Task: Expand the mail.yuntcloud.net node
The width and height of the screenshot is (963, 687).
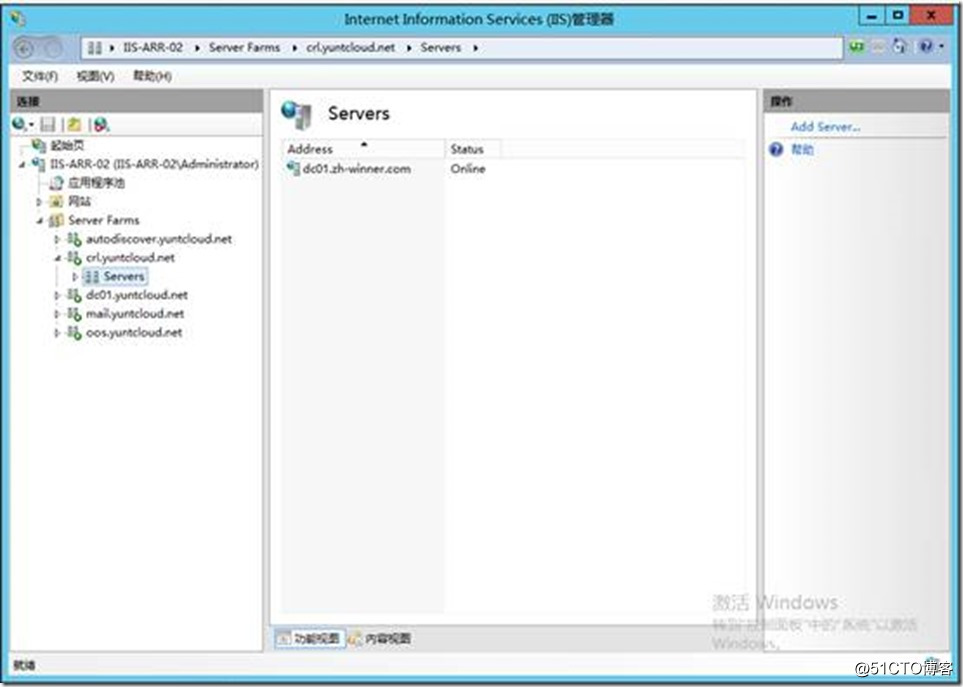Action: [x=57, y=314]
